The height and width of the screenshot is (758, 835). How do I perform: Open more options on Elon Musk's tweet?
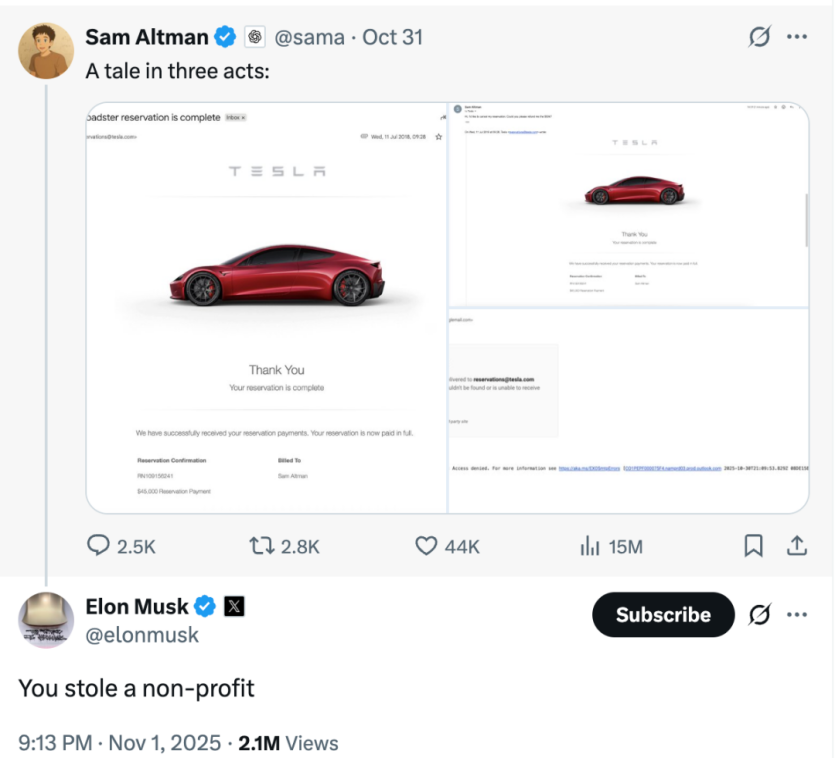[x=797, y=615]
